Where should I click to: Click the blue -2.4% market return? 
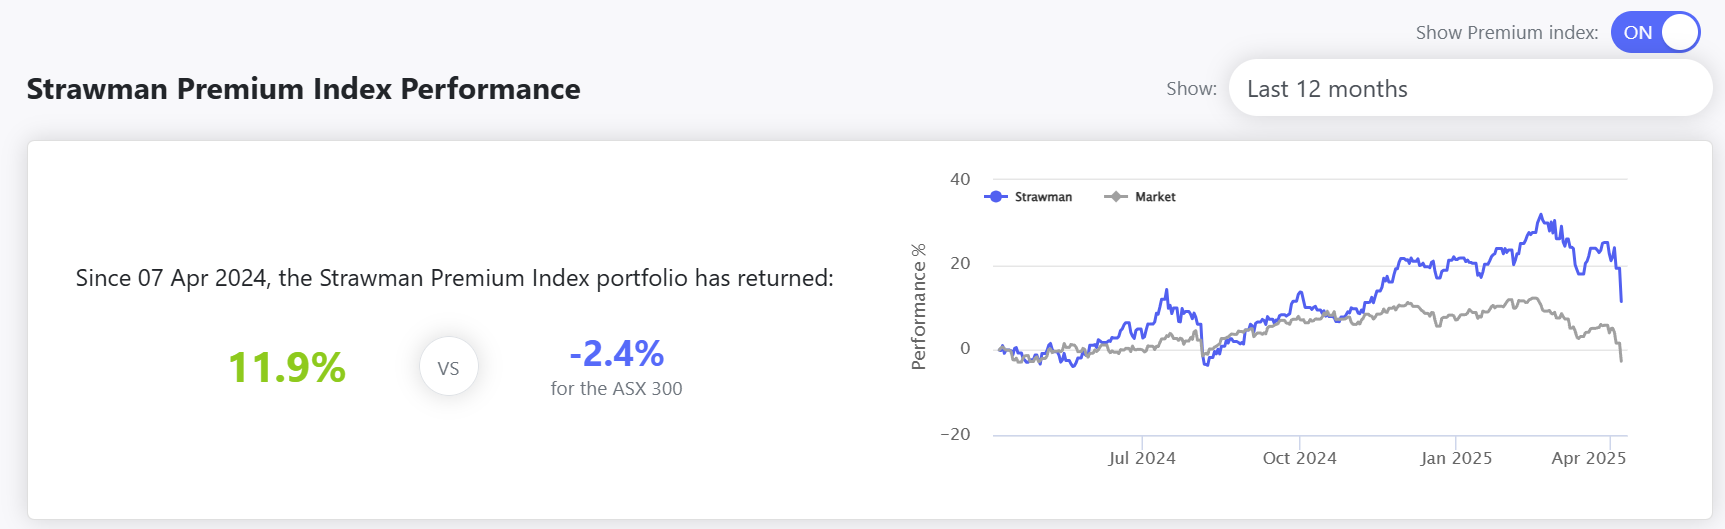[616, 353]
